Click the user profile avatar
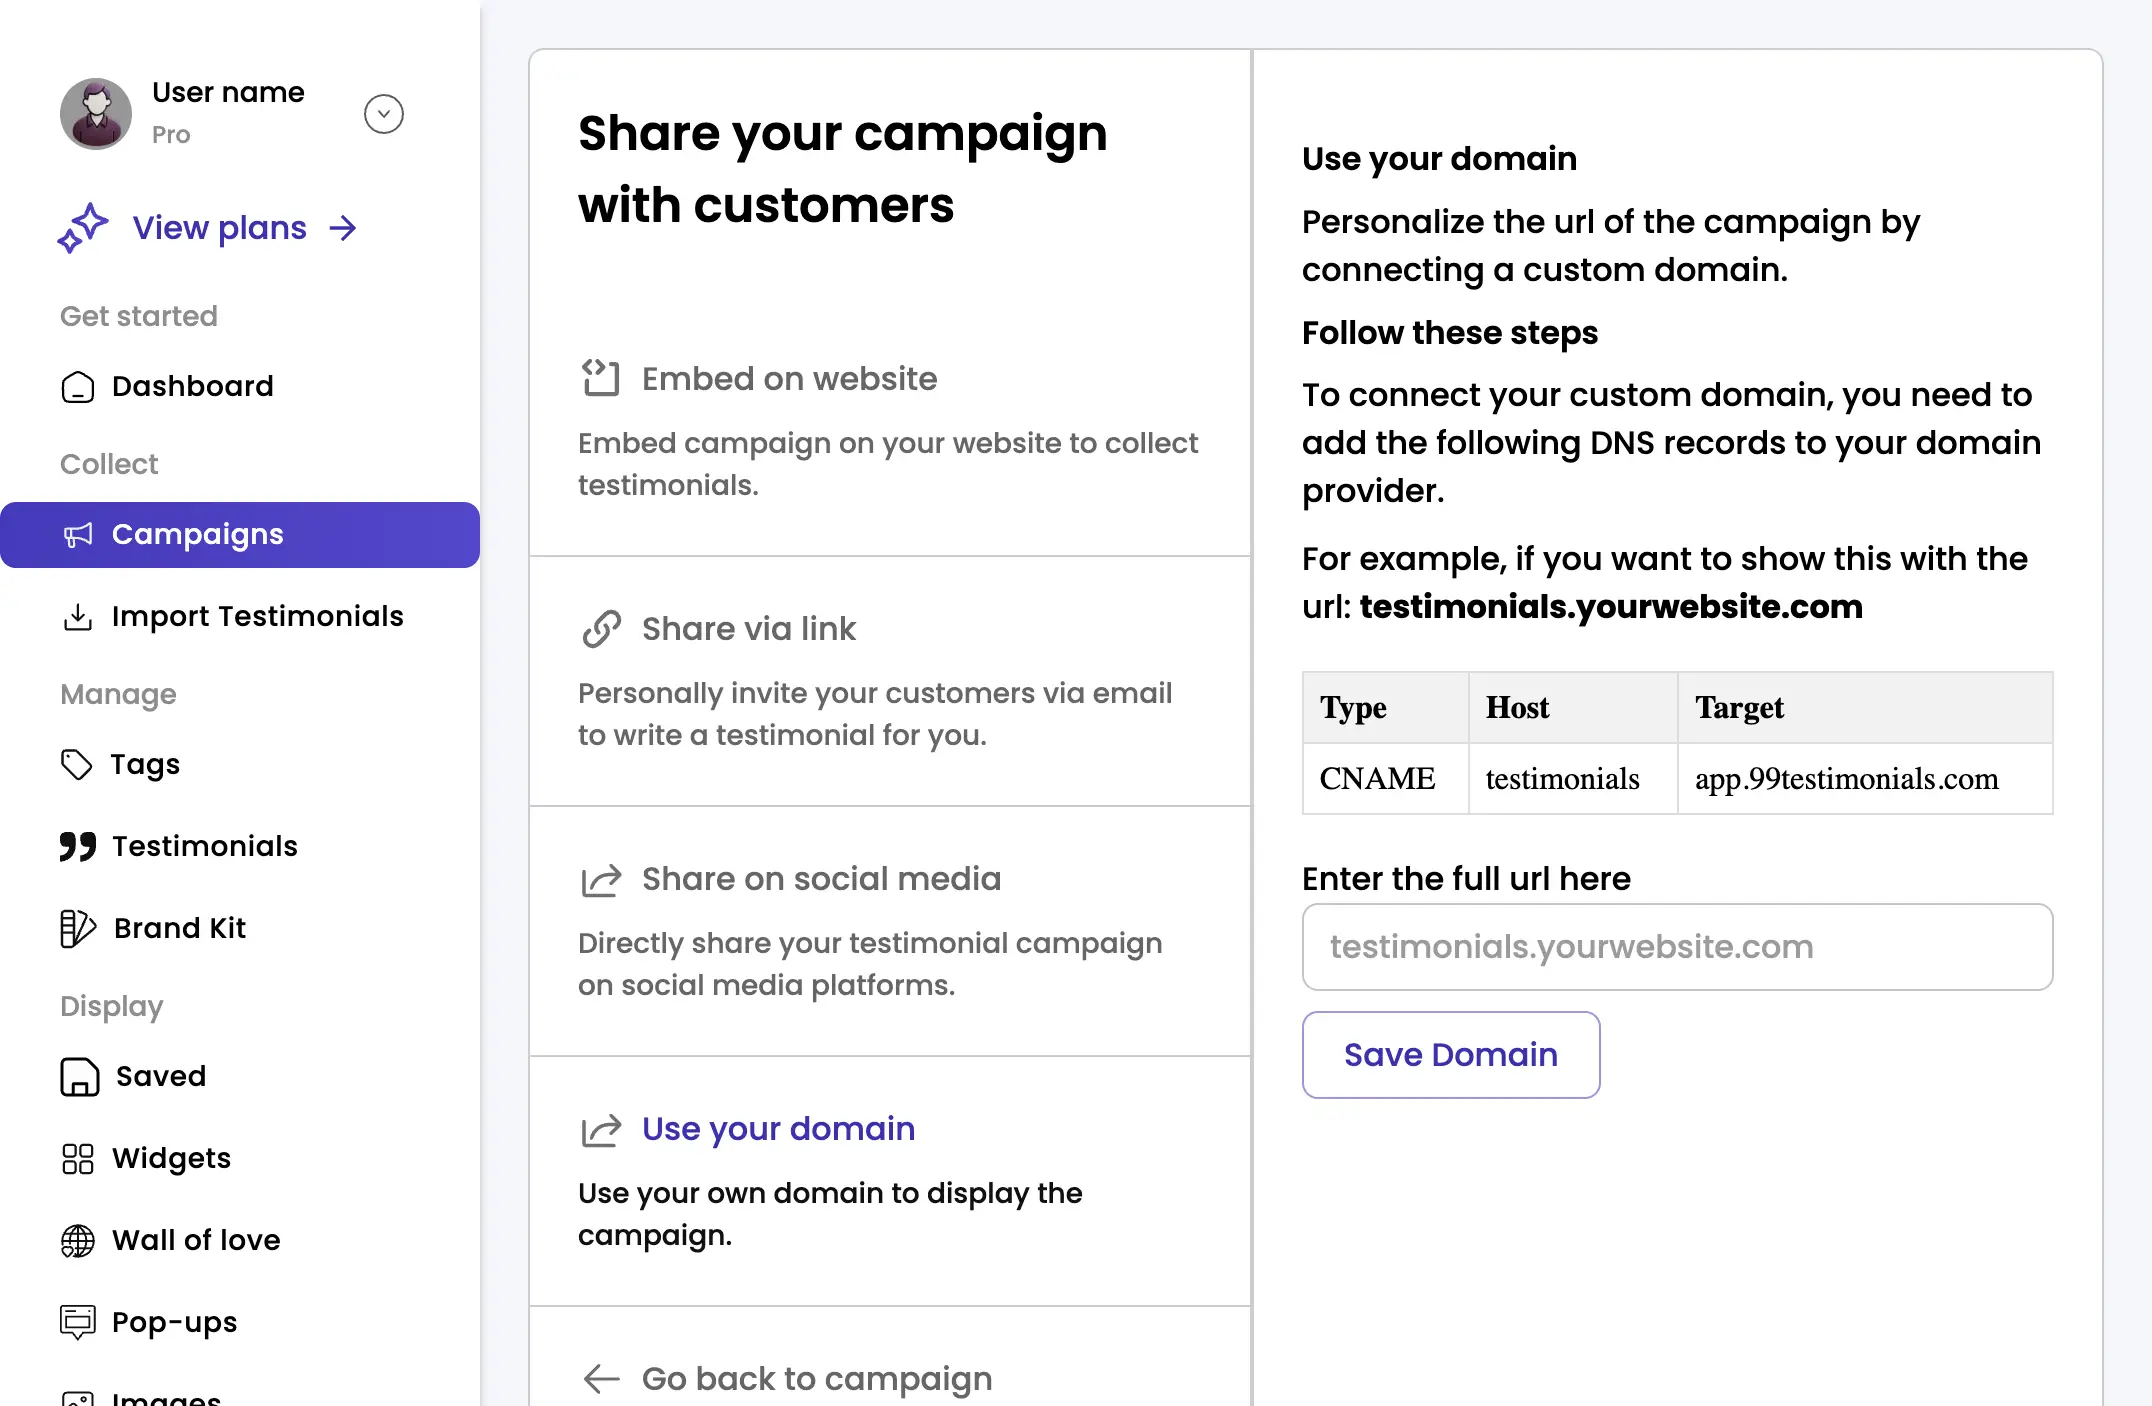This screenshot has height=1406, width=2152. 96,114
